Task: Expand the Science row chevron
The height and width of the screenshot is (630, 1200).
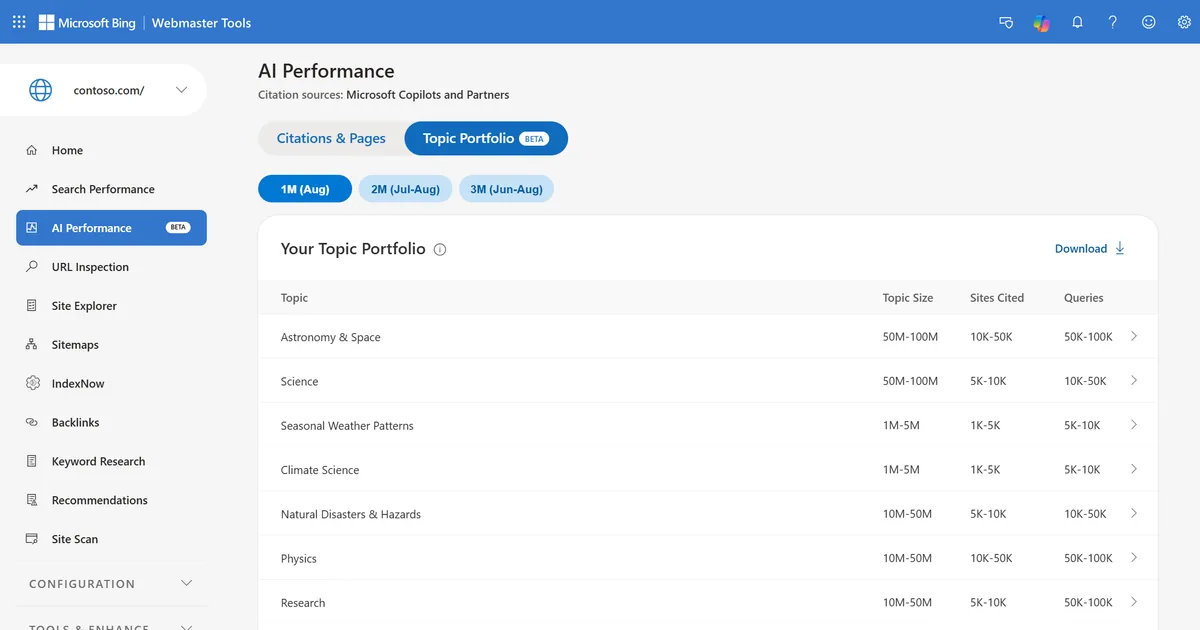Action: coord(1134,381)
